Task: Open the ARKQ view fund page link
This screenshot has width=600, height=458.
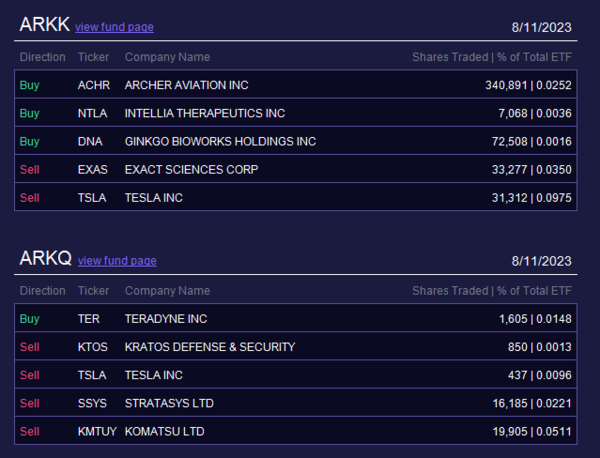Action: [117, 261]
